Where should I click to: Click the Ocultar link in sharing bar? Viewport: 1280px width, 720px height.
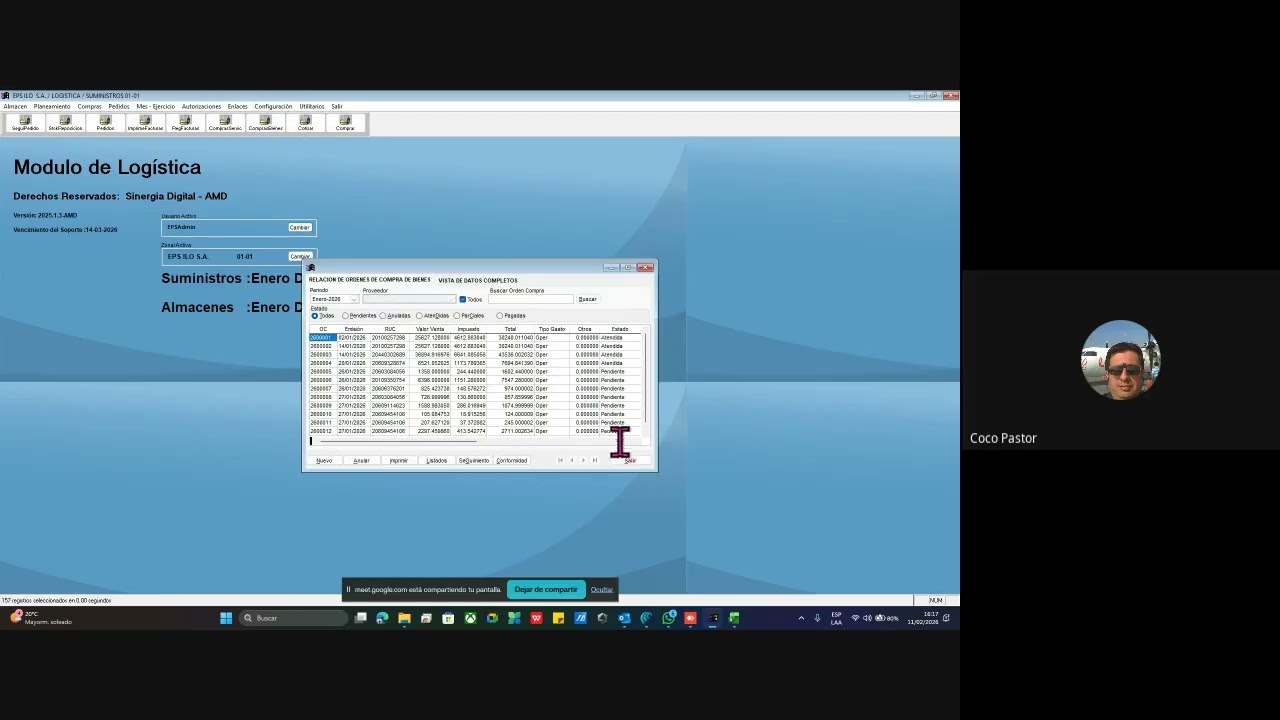pyautogui.click(x=601, y=590)
